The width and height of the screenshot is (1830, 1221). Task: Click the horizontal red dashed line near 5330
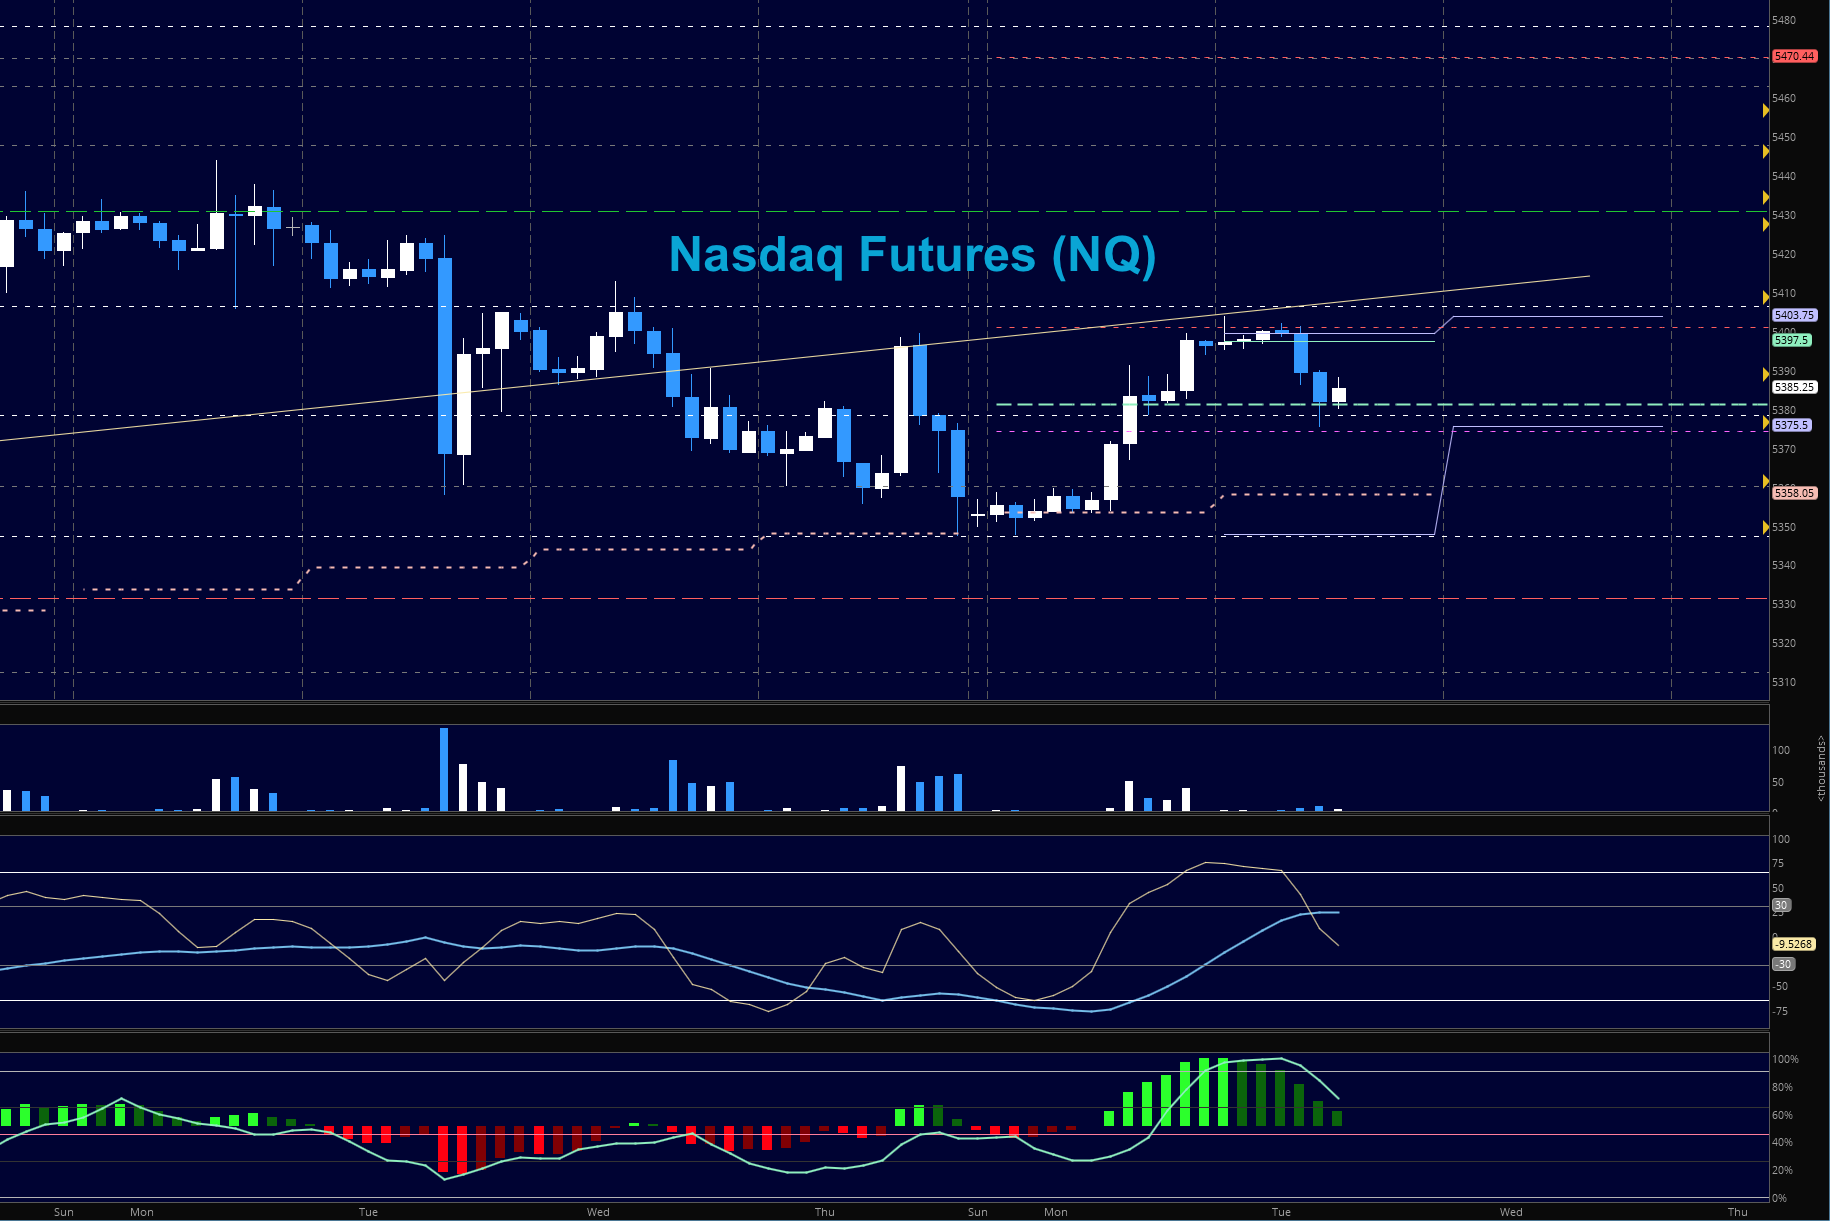click(x=884, y=599)
